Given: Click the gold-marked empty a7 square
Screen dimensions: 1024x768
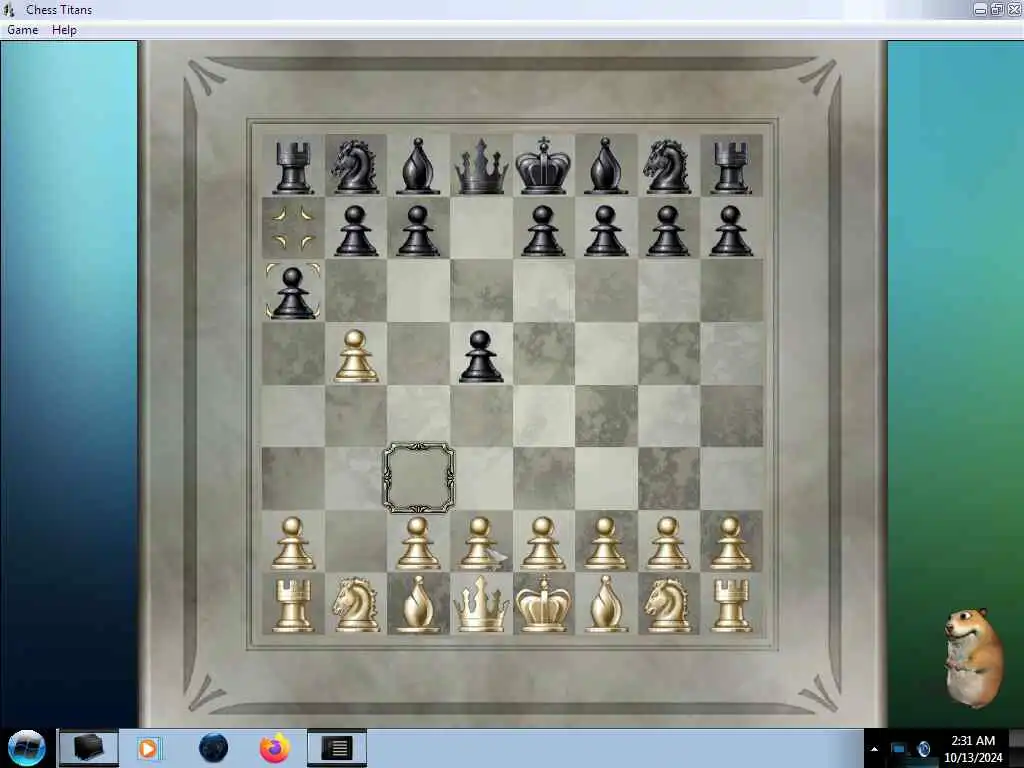Looking at the screenshot, I should [x=293, y=229].
